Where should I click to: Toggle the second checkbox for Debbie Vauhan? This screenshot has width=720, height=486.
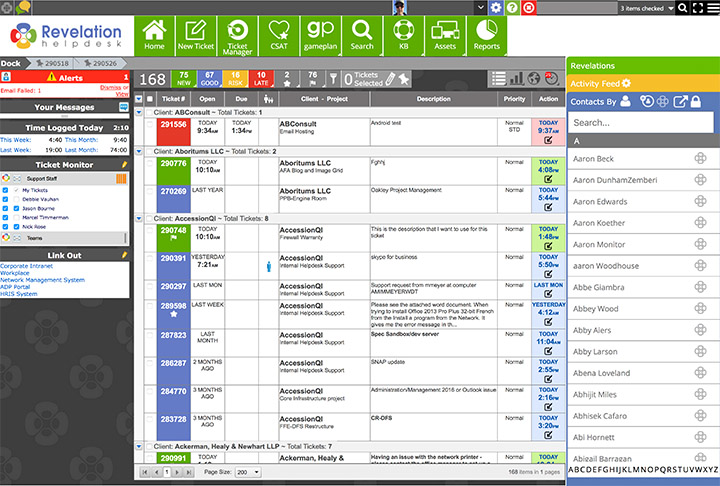(17, 199)
